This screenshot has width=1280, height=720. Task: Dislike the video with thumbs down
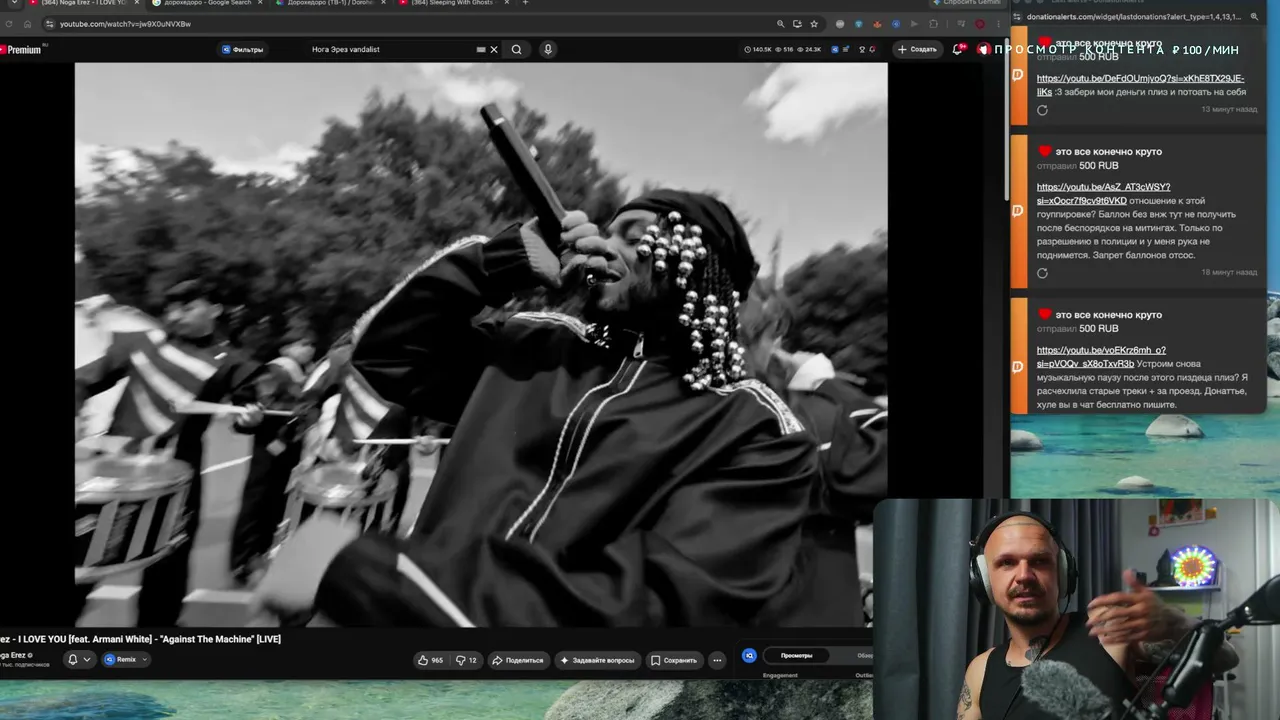pos(466,660)
